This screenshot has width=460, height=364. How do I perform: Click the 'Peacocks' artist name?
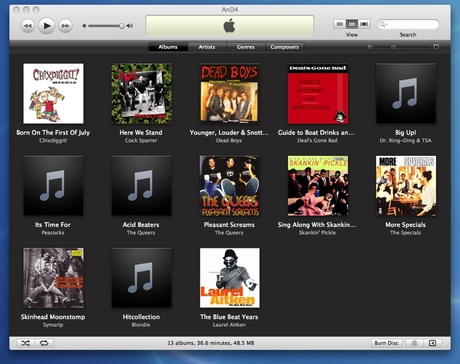click(53, 233)
